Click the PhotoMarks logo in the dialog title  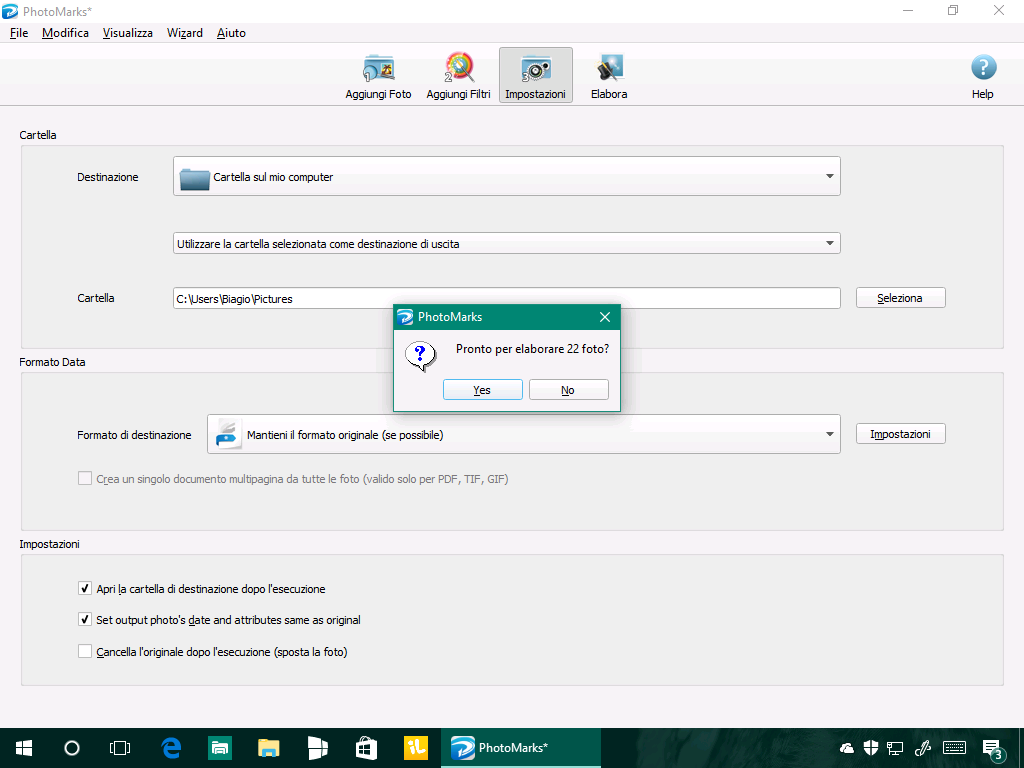coord(406,317)
